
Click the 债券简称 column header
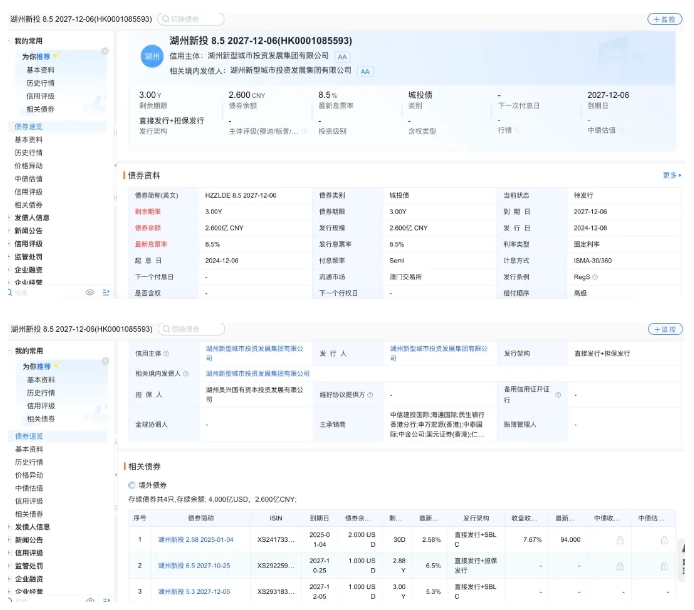[201, 518]
